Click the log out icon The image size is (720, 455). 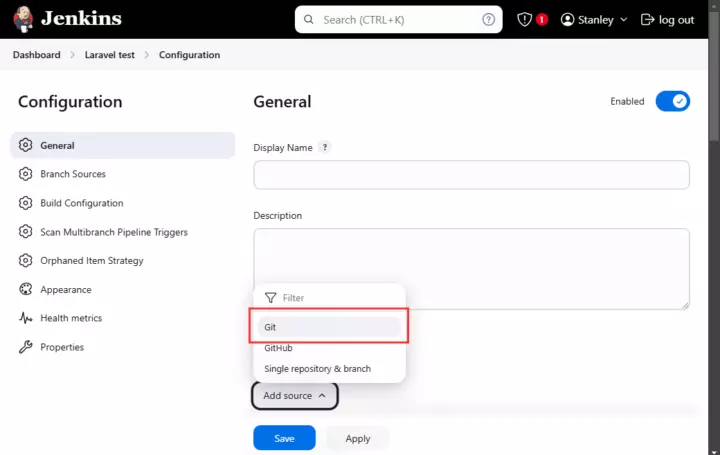647,20
